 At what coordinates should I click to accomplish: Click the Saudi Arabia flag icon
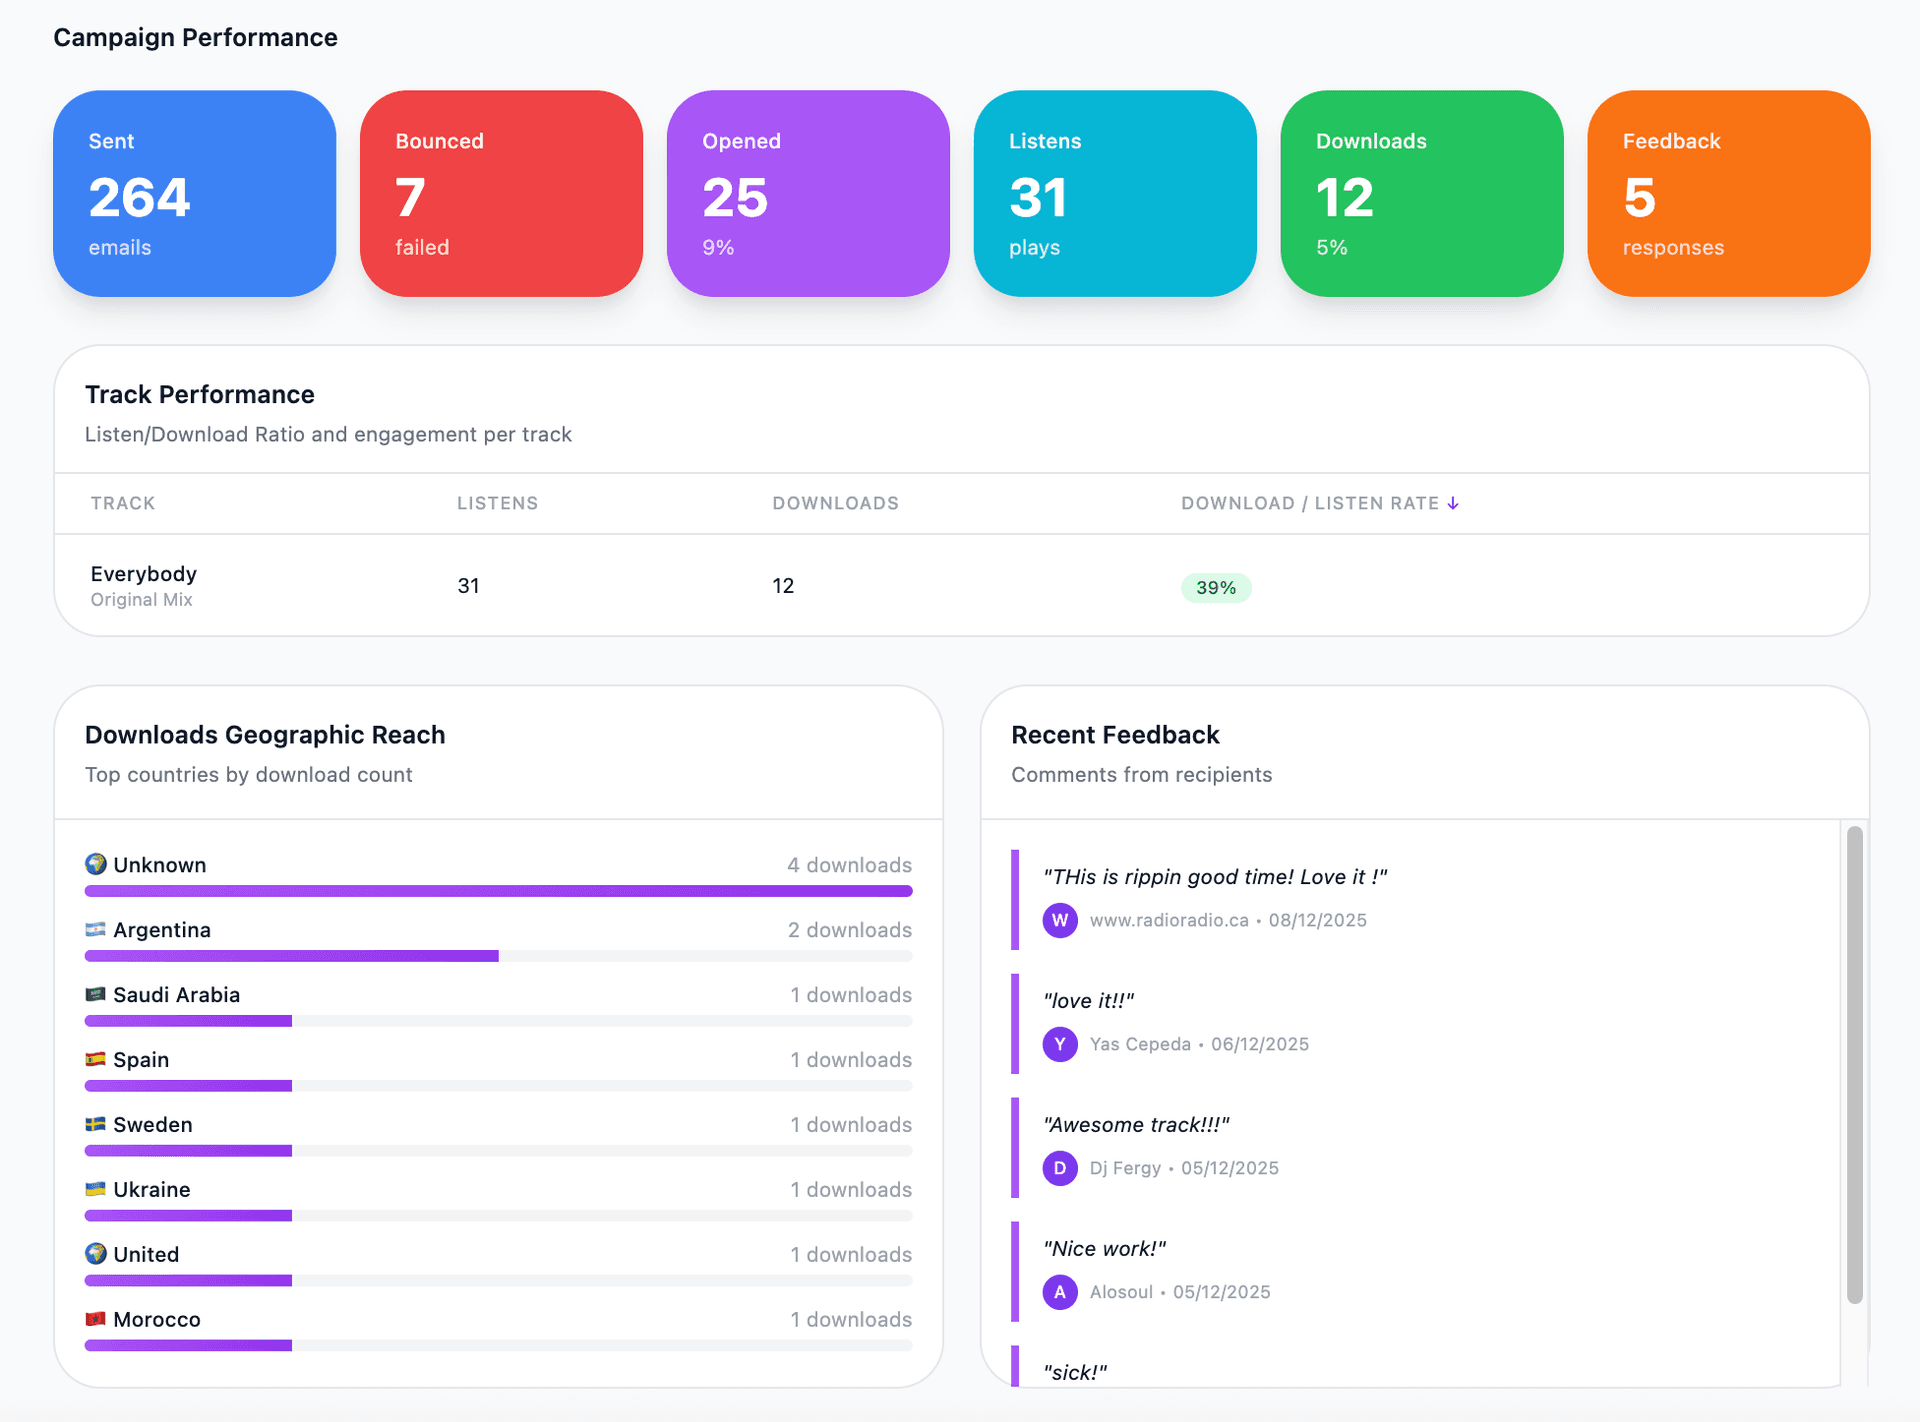coord(95,995)
